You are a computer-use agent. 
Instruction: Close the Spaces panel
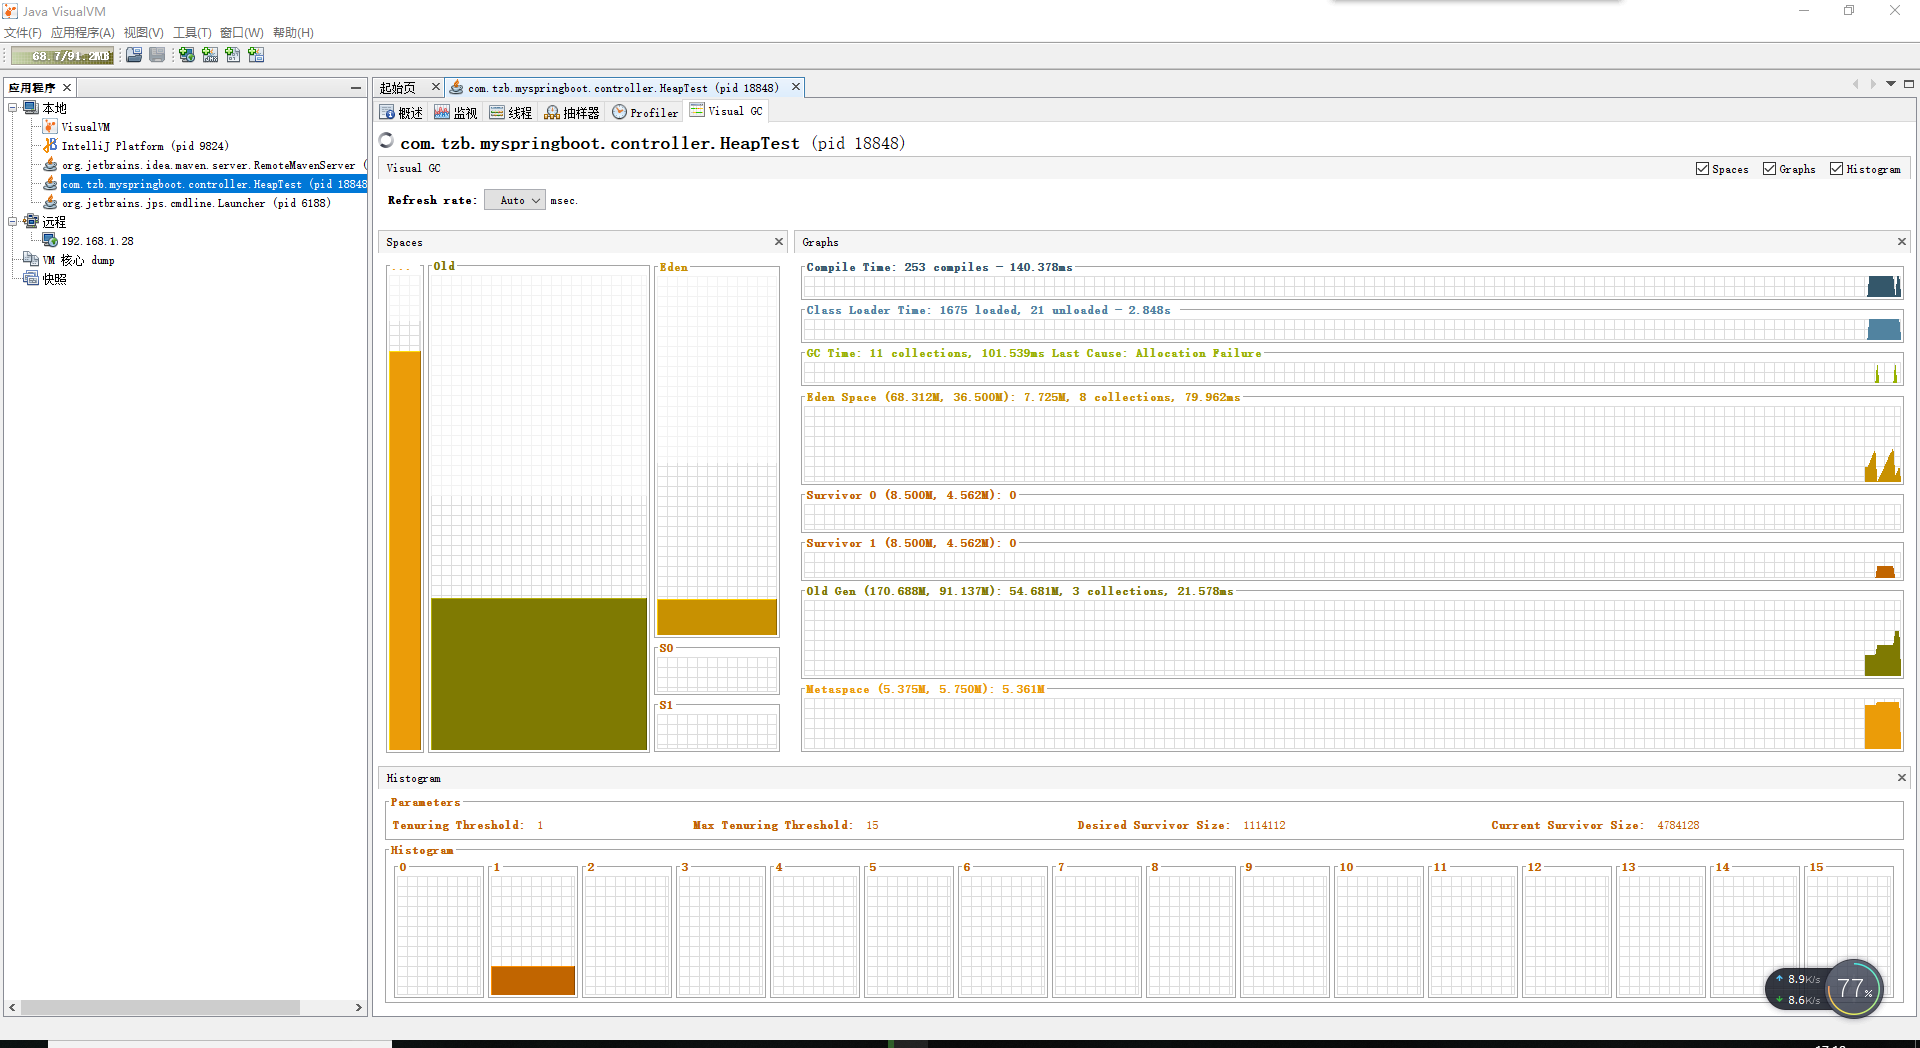tap(779, 242)
